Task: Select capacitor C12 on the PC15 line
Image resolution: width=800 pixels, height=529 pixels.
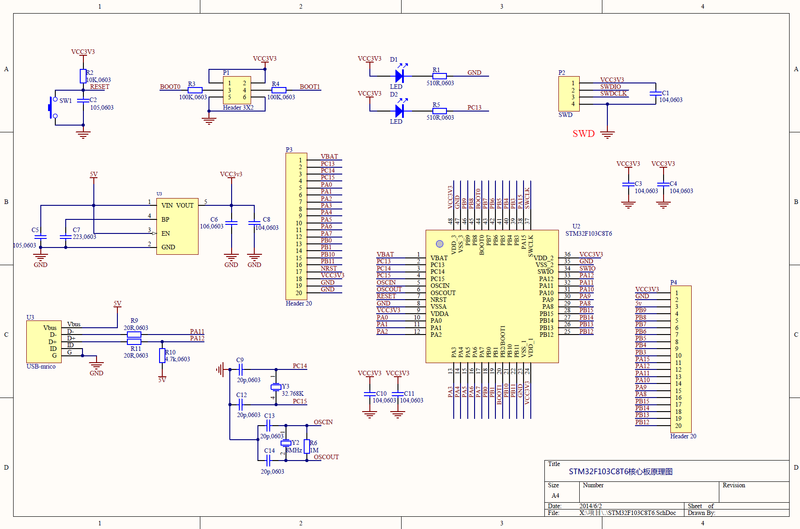Action: (x=240, y=404)
